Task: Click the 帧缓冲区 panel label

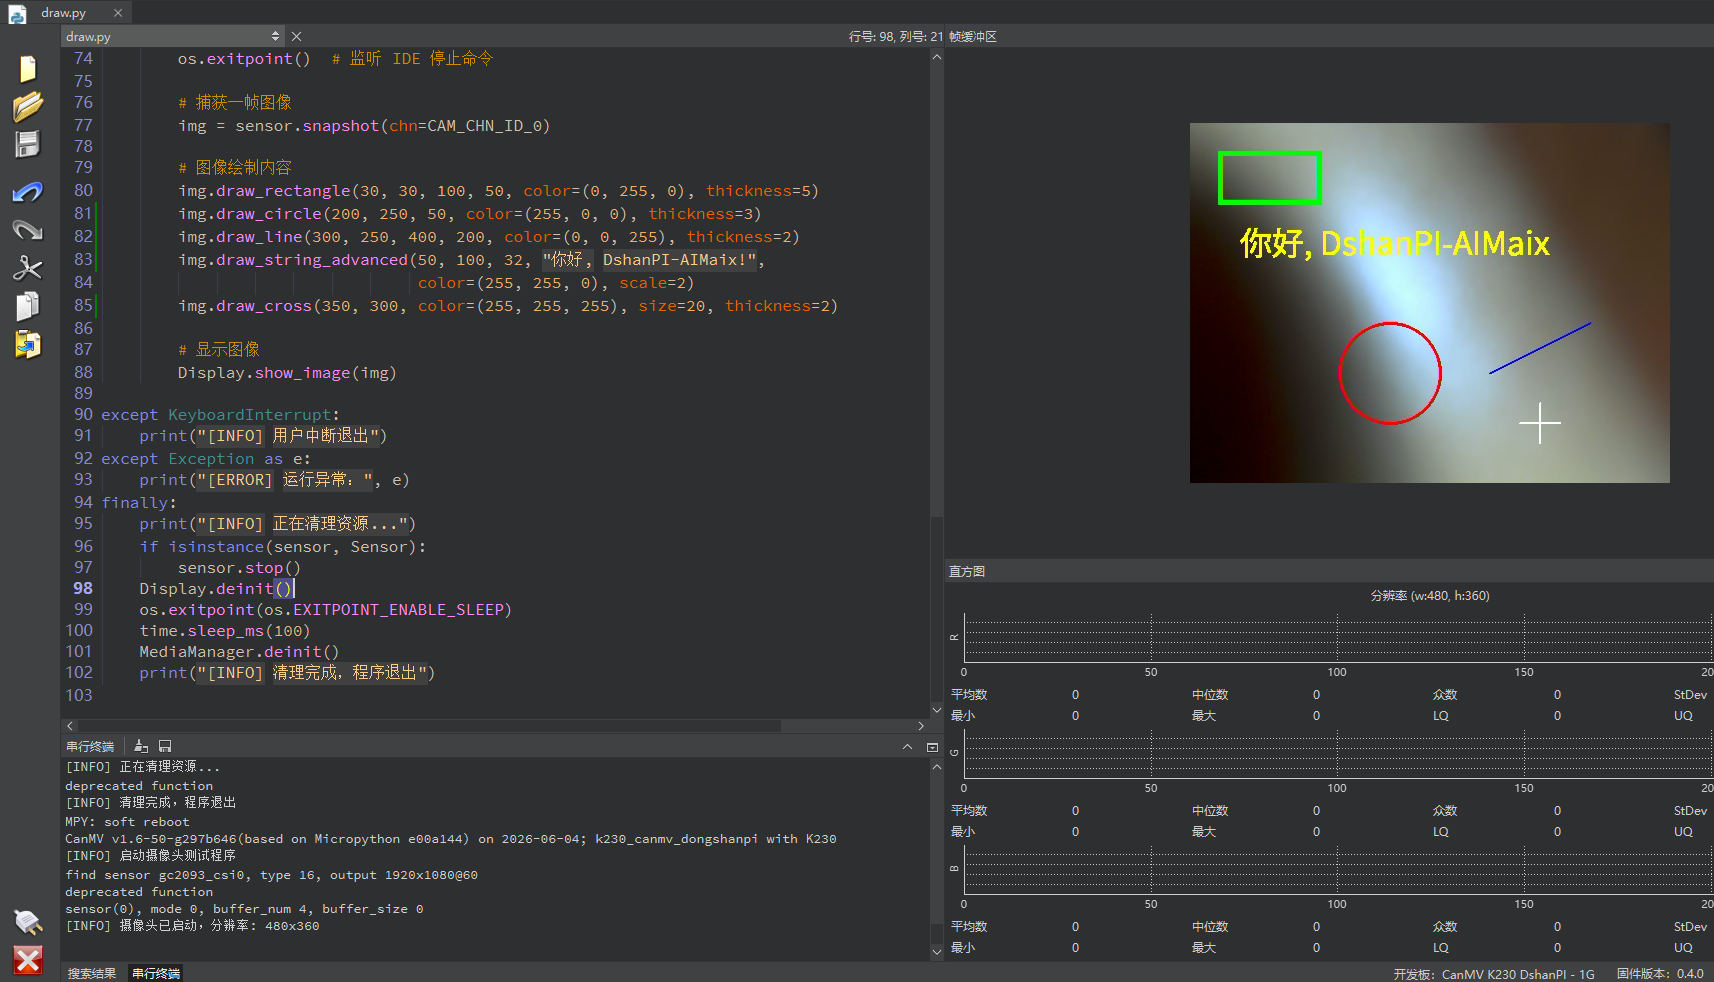Action: [973, 36]
